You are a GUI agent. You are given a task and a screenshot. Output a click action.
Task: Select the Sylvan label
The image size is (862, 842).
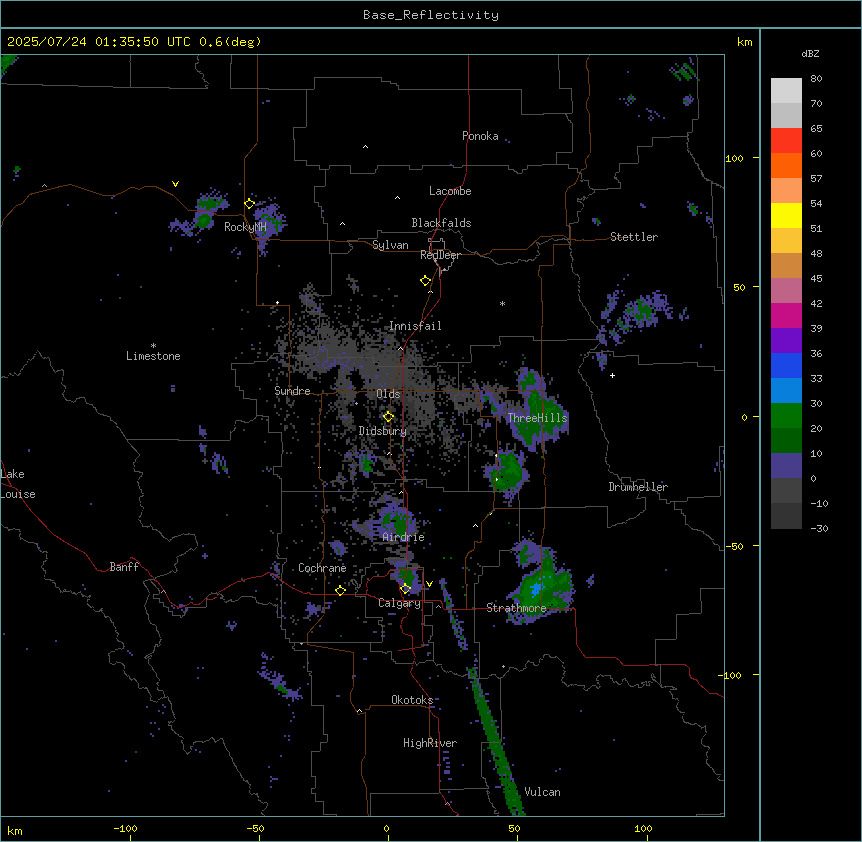[x=390, y=245]
